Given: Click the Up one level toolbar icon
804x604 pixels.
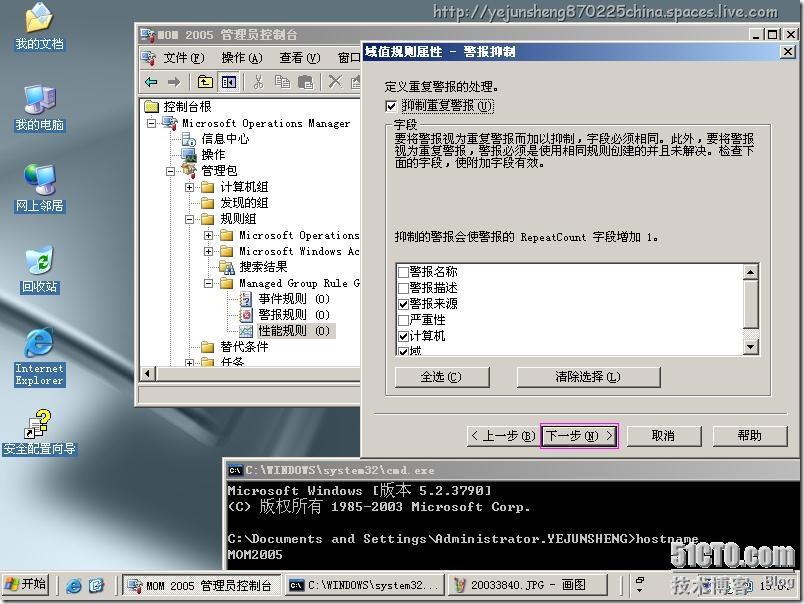Looking at the screenshot, I should 205,82.
